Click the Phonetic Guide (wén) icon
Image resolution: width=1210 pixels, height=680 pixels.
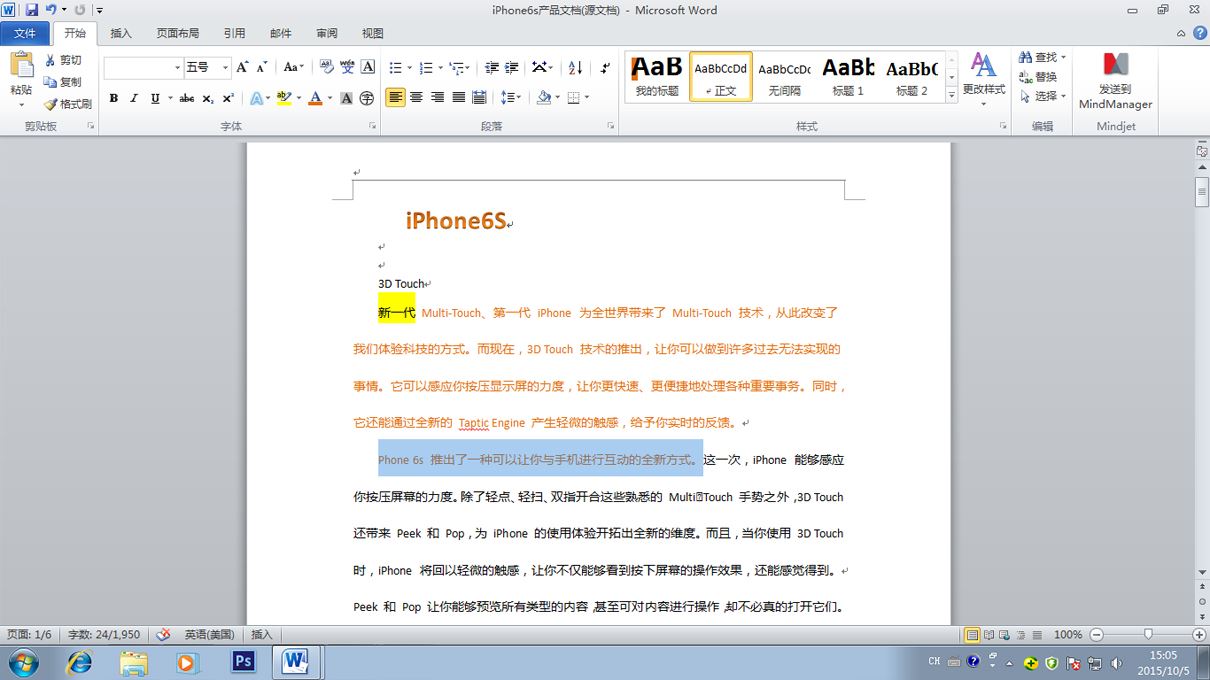pos(347,68)
